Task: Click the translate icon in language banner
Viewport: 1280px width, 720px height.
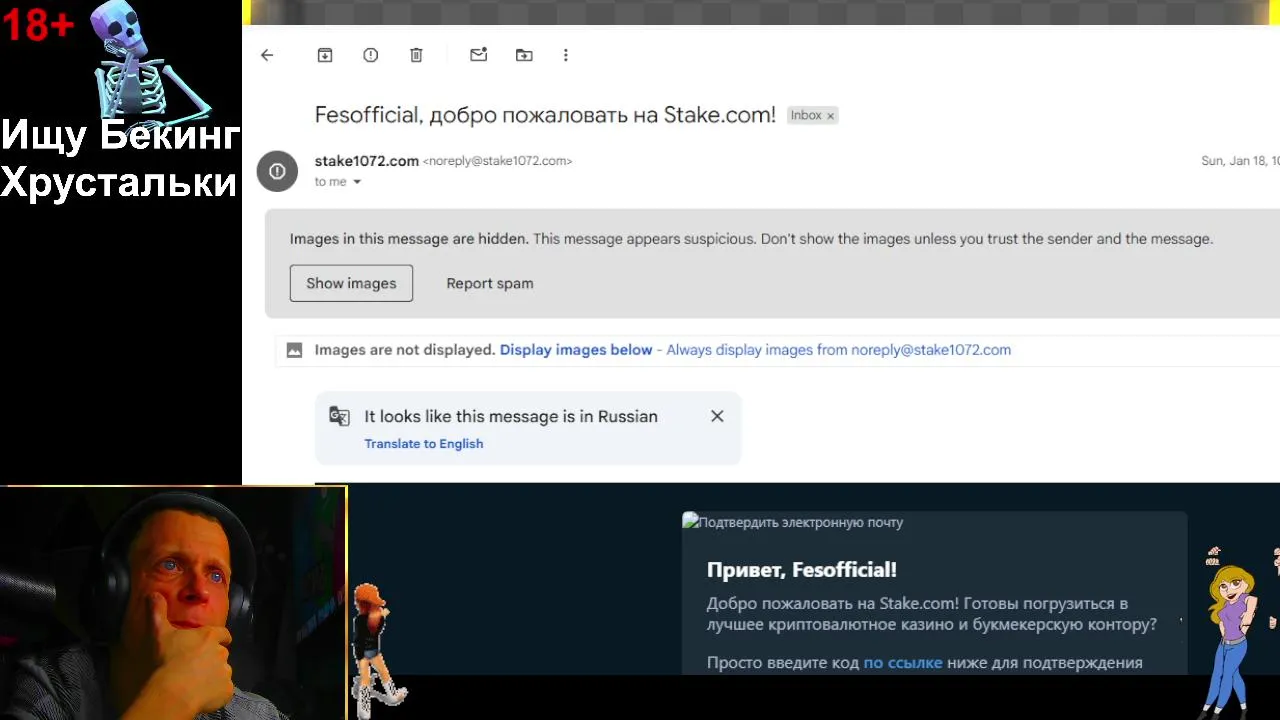Action: pyautogui.click(x=340, y=417)
